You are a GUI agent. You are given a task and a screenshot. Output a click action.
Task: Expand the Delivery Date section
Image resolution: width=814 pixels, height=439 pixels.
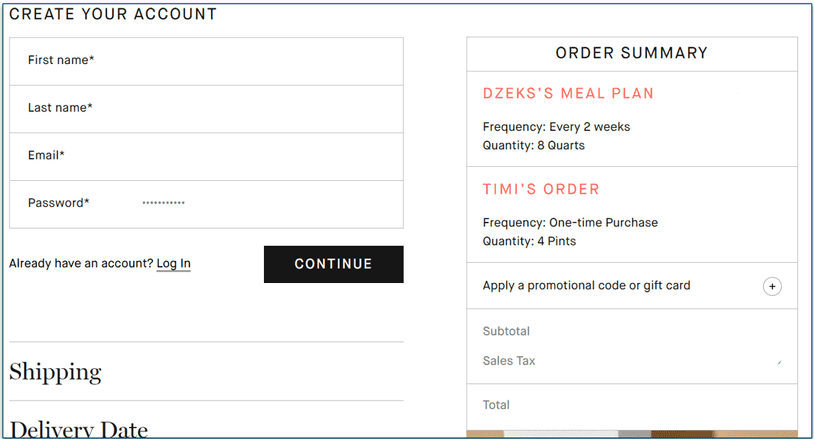[x=78, y=430]
